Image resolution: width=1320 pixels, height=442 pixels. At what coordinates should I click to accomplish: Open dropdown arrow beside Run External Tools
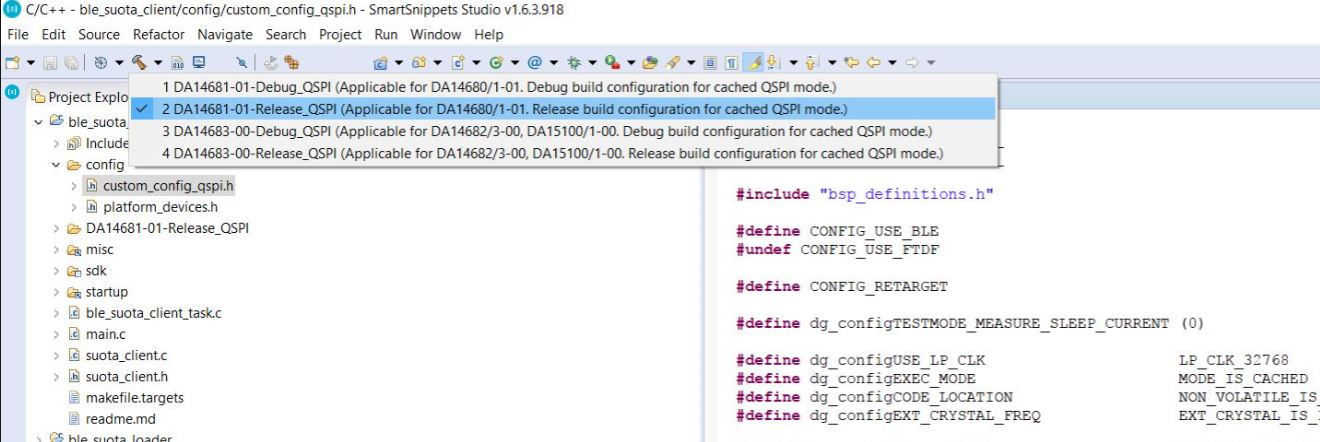[631, 62]
